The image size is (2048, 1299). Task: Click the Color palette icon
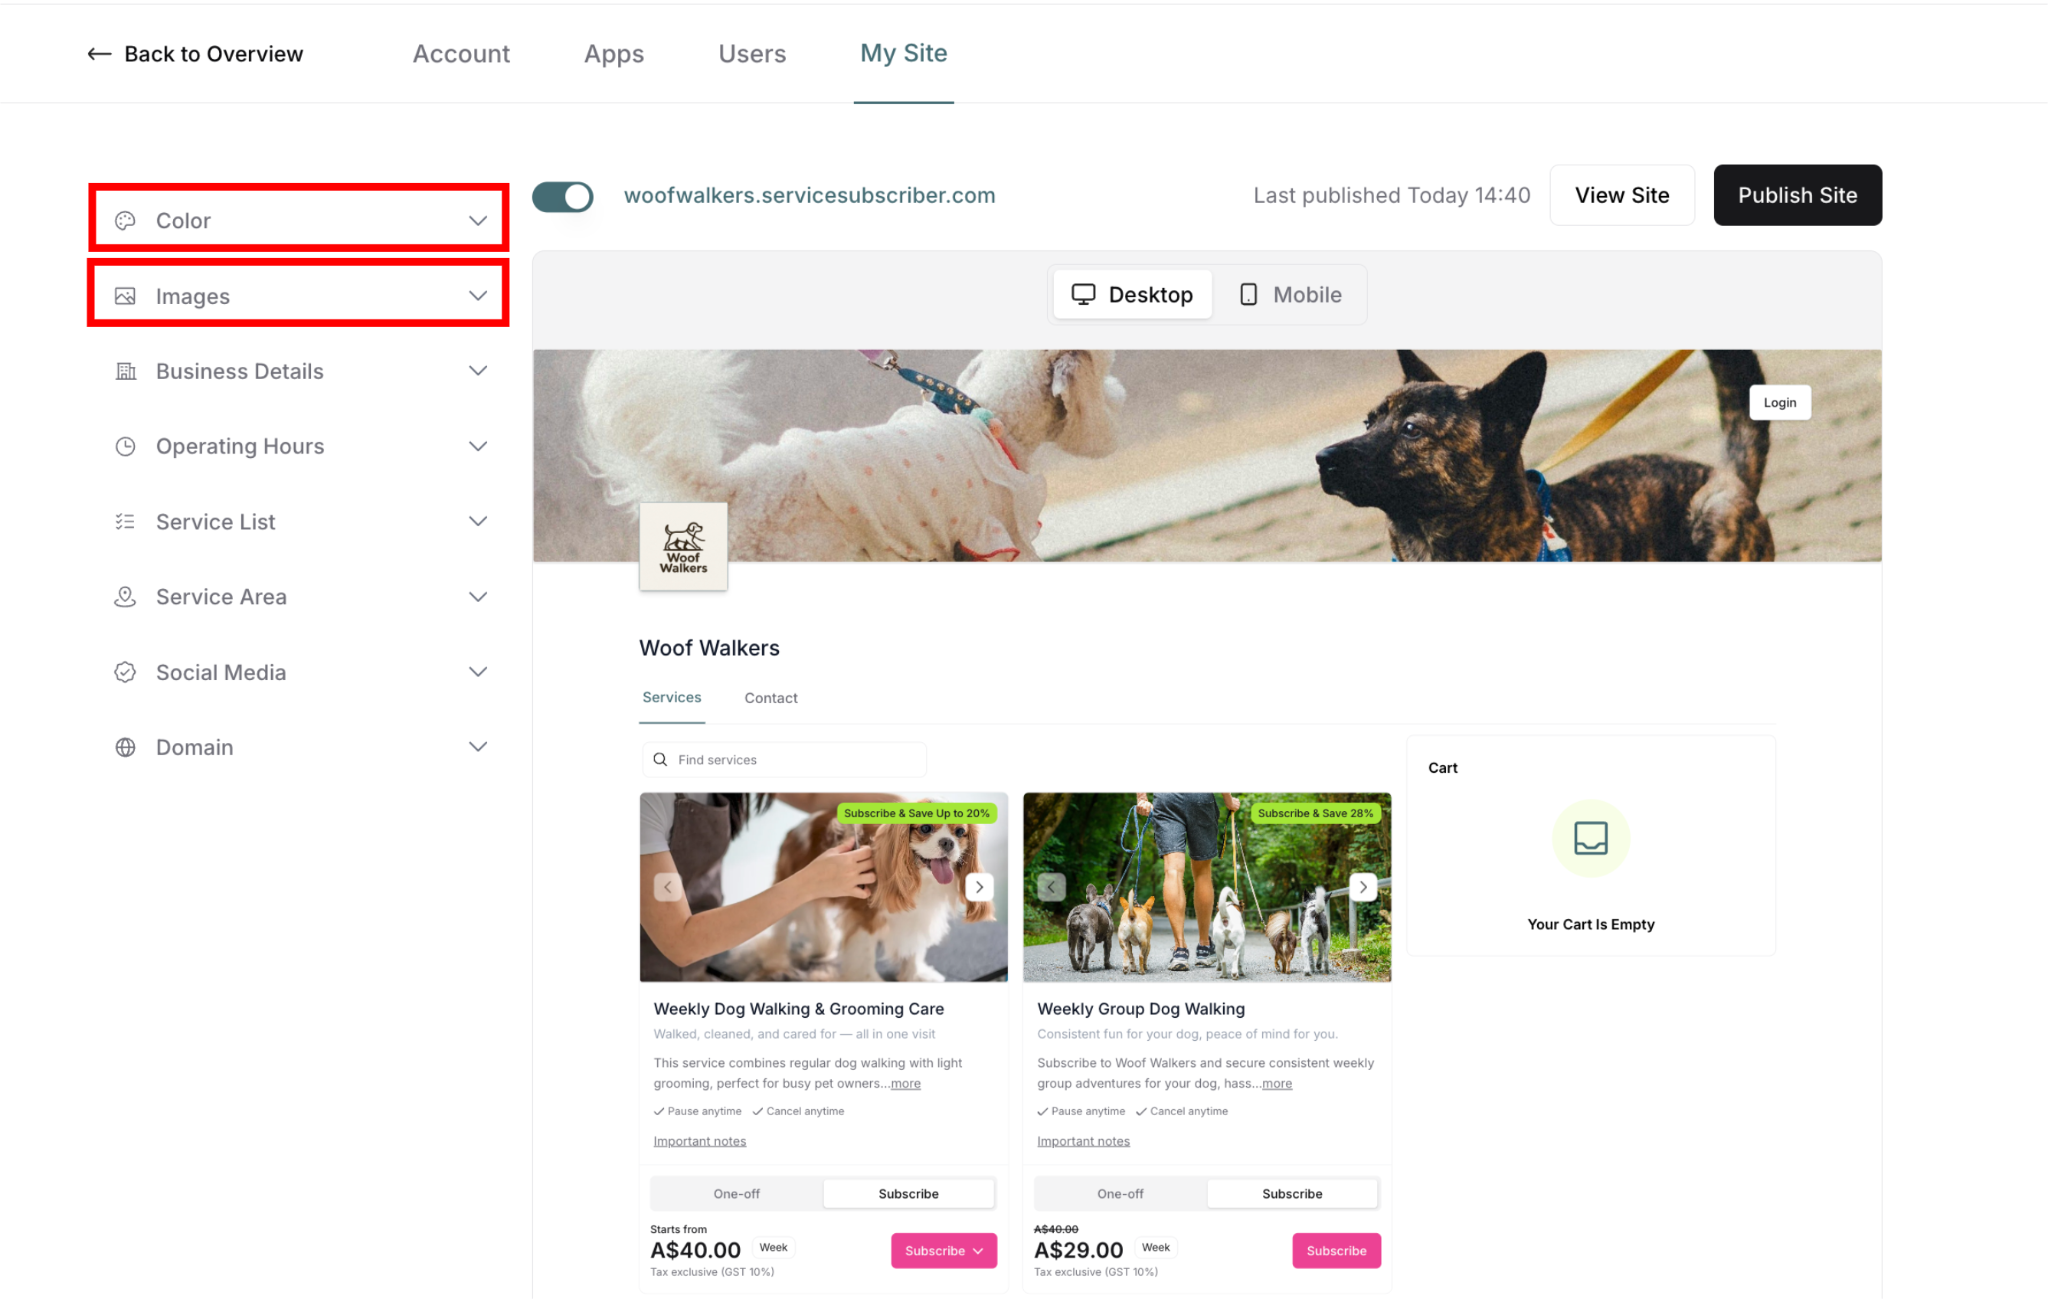tap(125, 221)
